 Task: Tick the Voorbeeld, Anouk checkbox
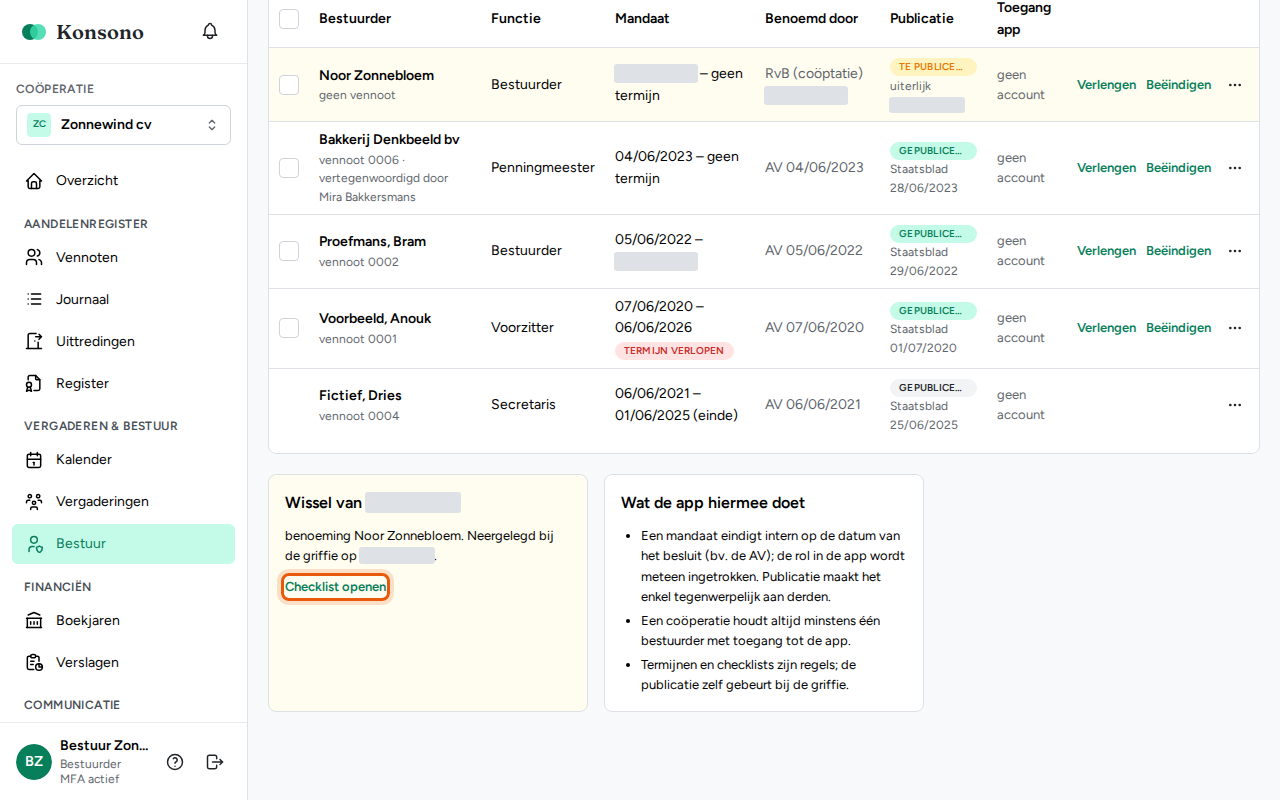pyautogui.click(x=289, y=328)
